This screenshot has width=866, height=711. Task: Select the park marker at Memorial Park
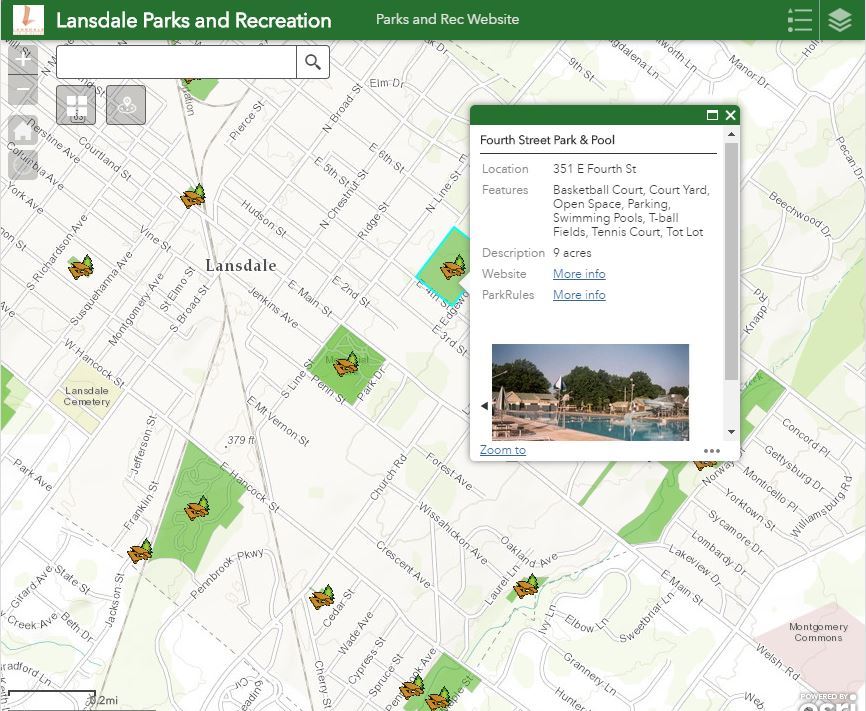point(347,364)
